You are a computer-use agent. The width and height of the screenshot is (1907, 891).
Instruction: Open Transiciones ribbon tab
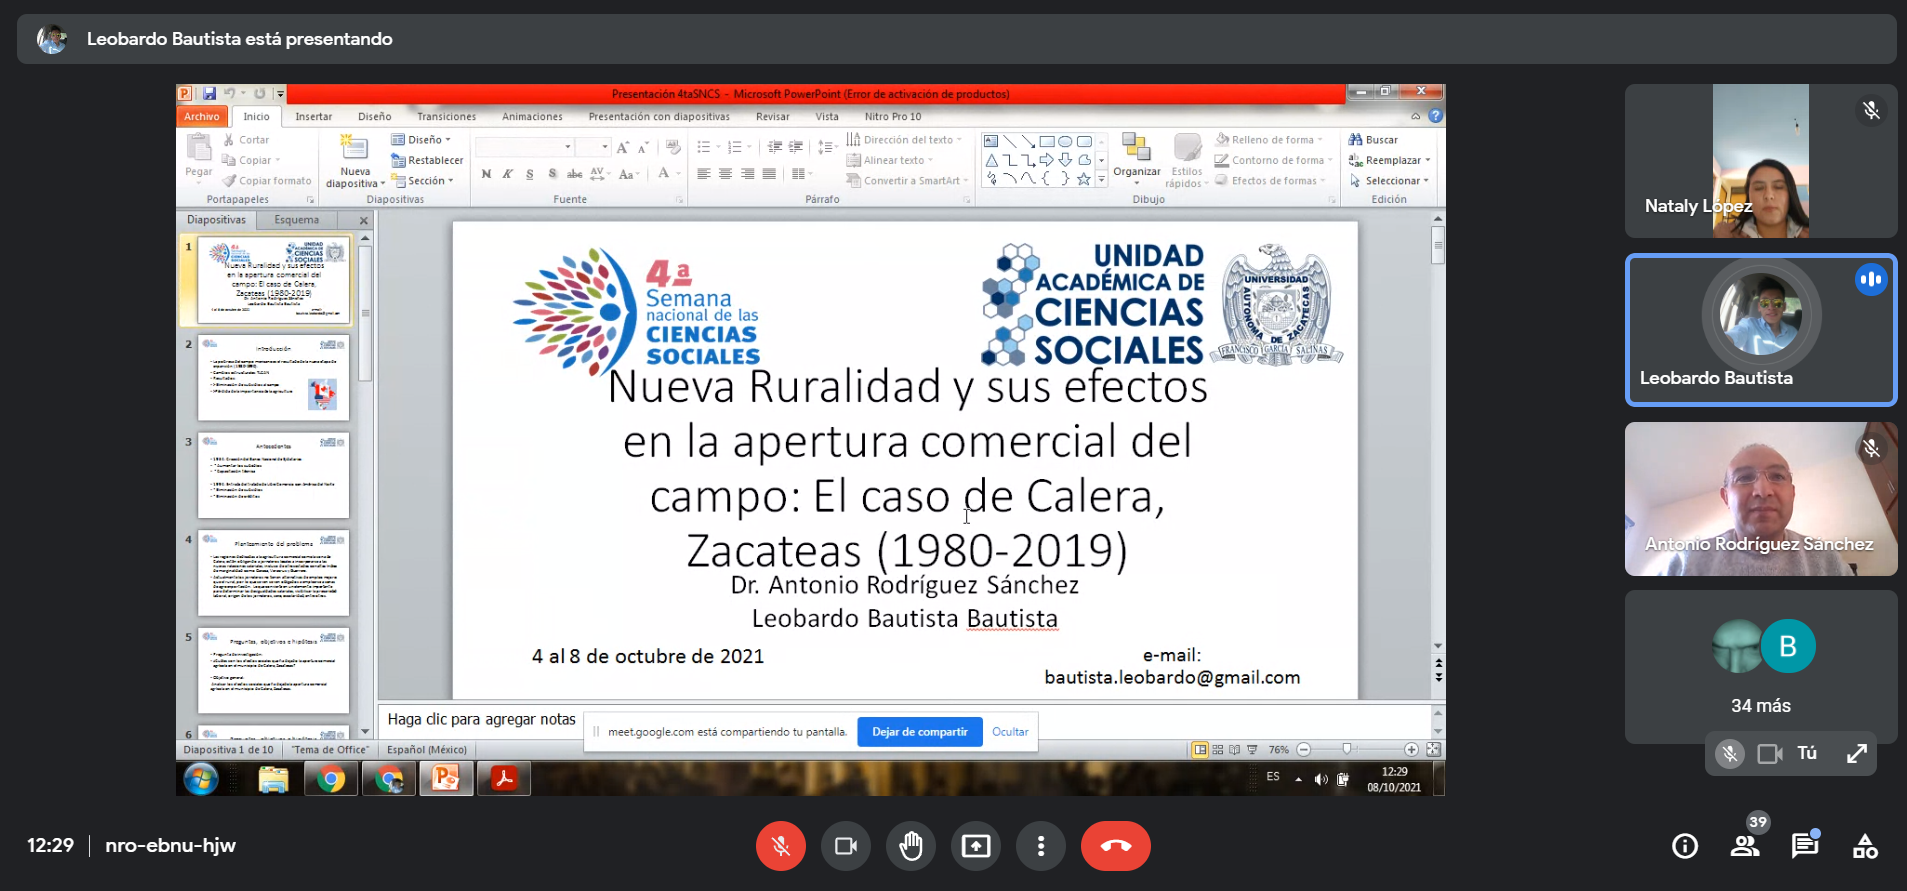(x=446, y=117)
